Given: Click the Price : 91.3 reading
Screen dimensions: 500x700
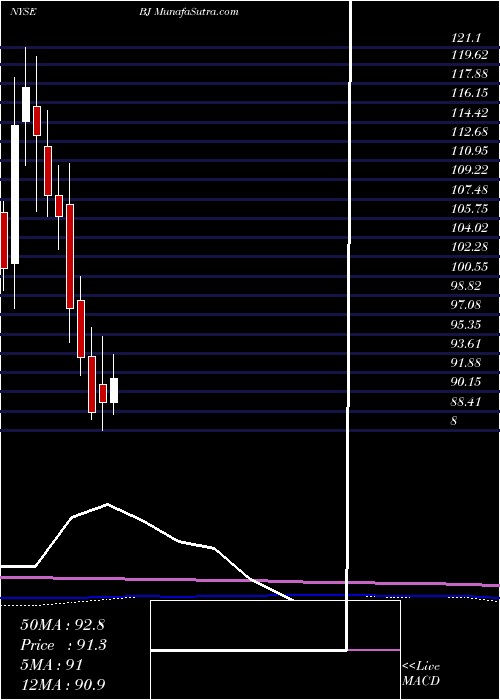Looking at the screenshot, I should coord(64,645).
